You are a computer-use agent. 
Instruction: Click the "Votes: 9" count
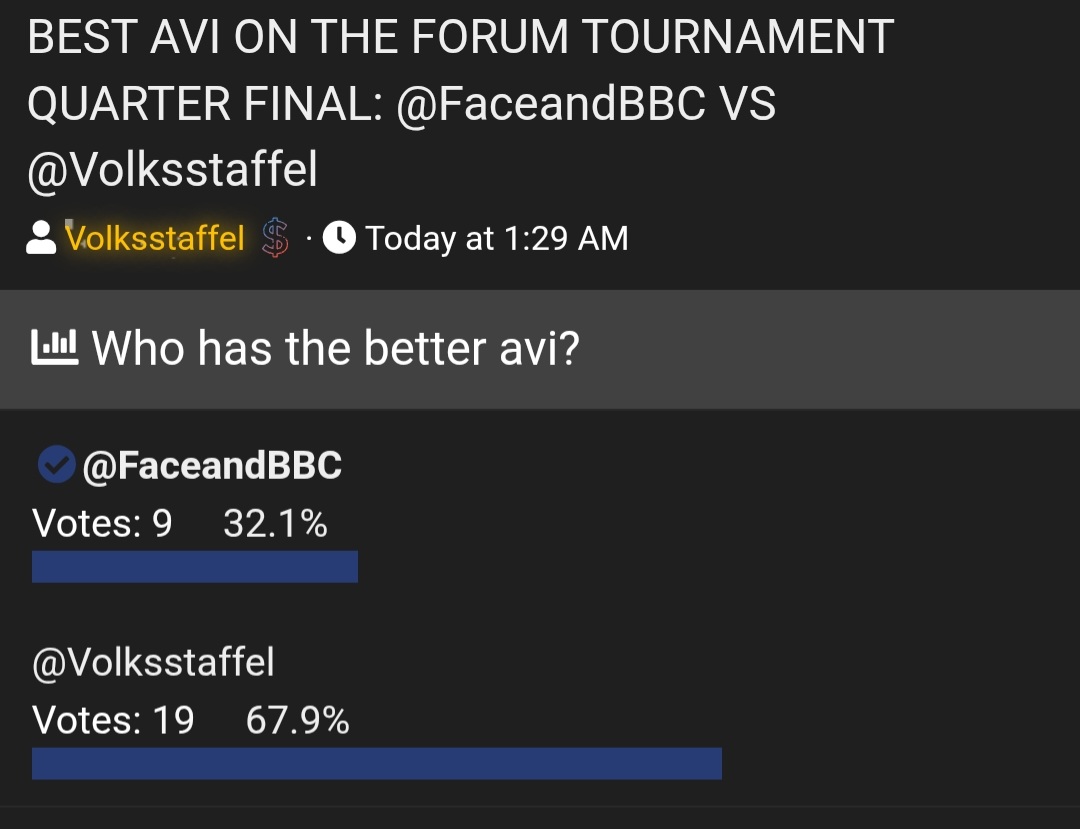point(102,523)
